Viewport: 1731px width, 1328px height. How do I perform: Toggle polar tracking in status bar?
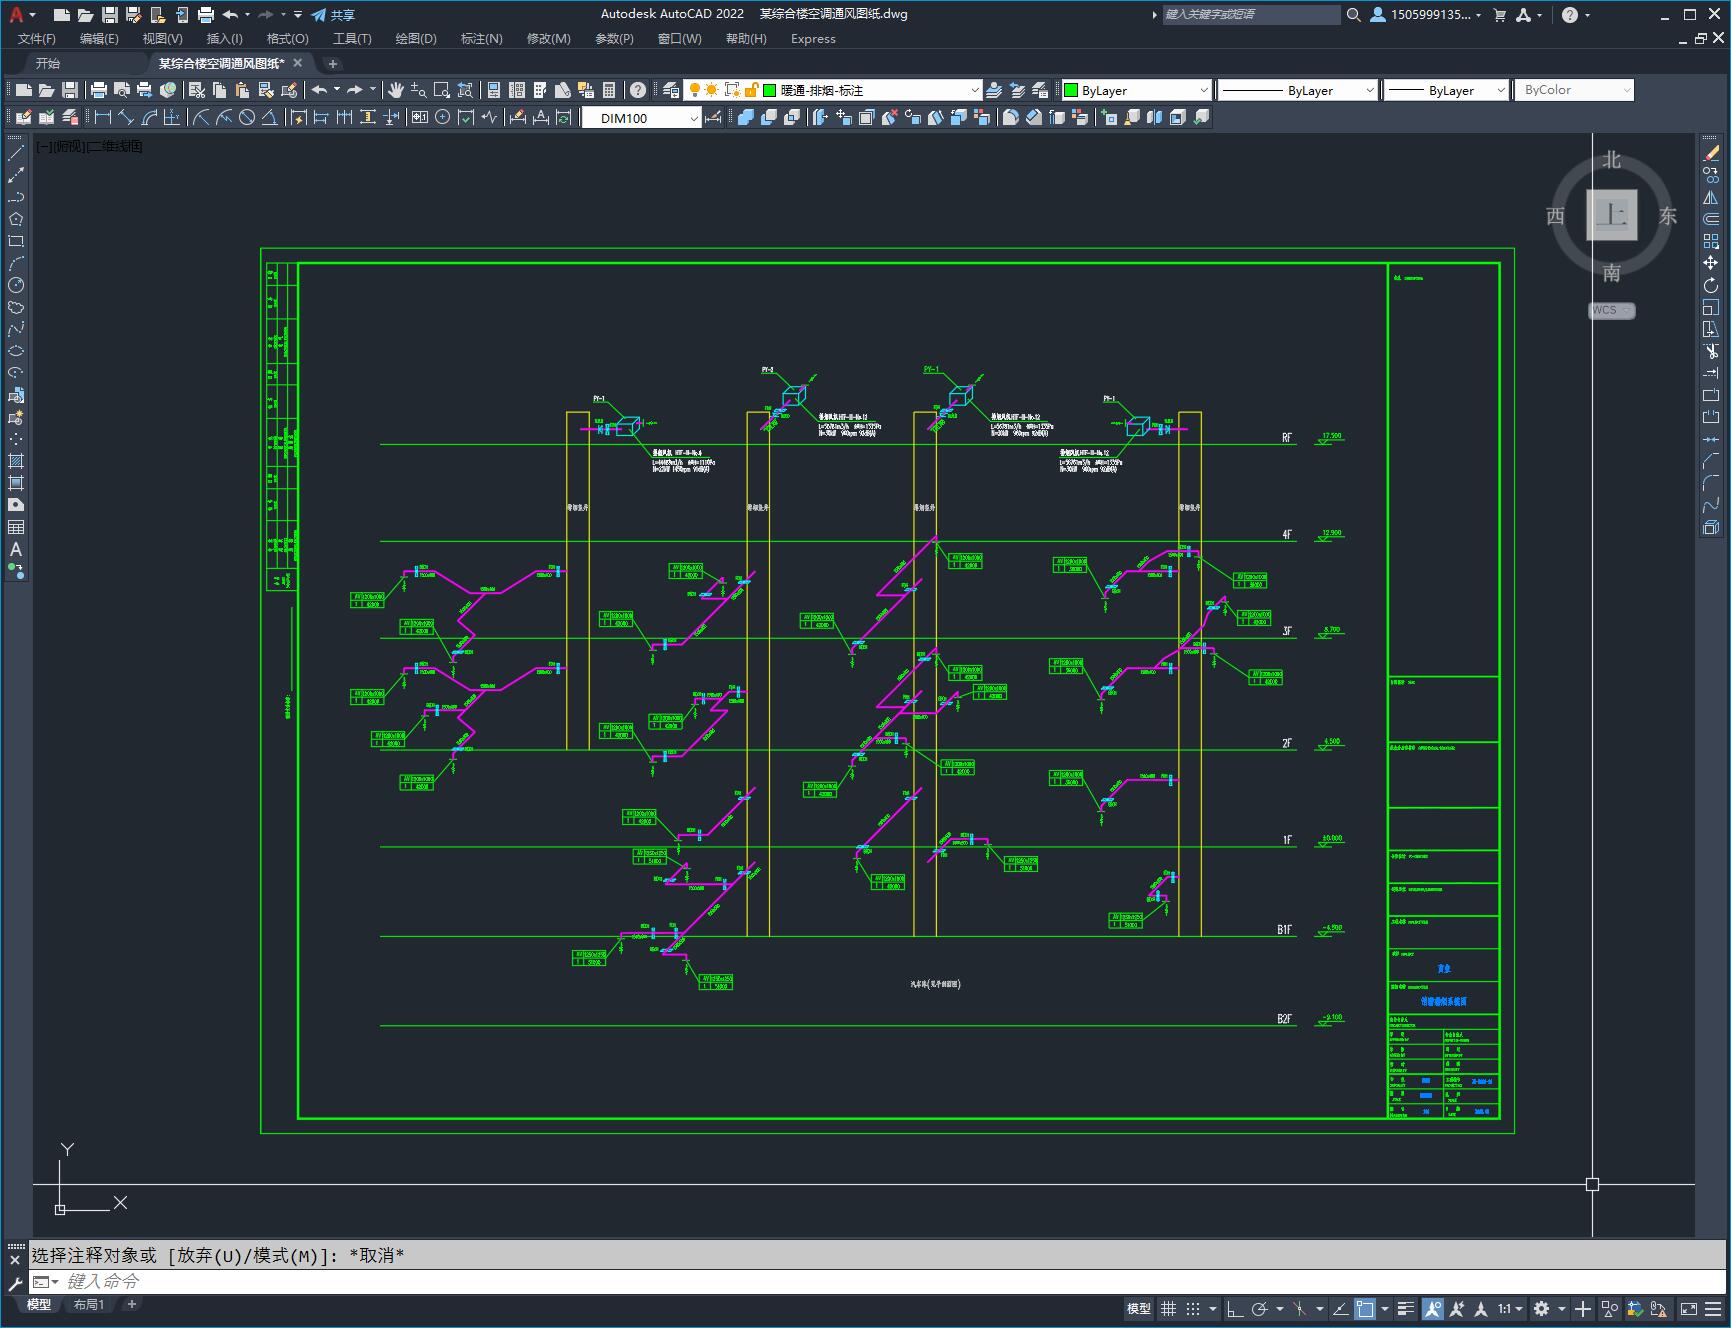click(1260, 1308)
